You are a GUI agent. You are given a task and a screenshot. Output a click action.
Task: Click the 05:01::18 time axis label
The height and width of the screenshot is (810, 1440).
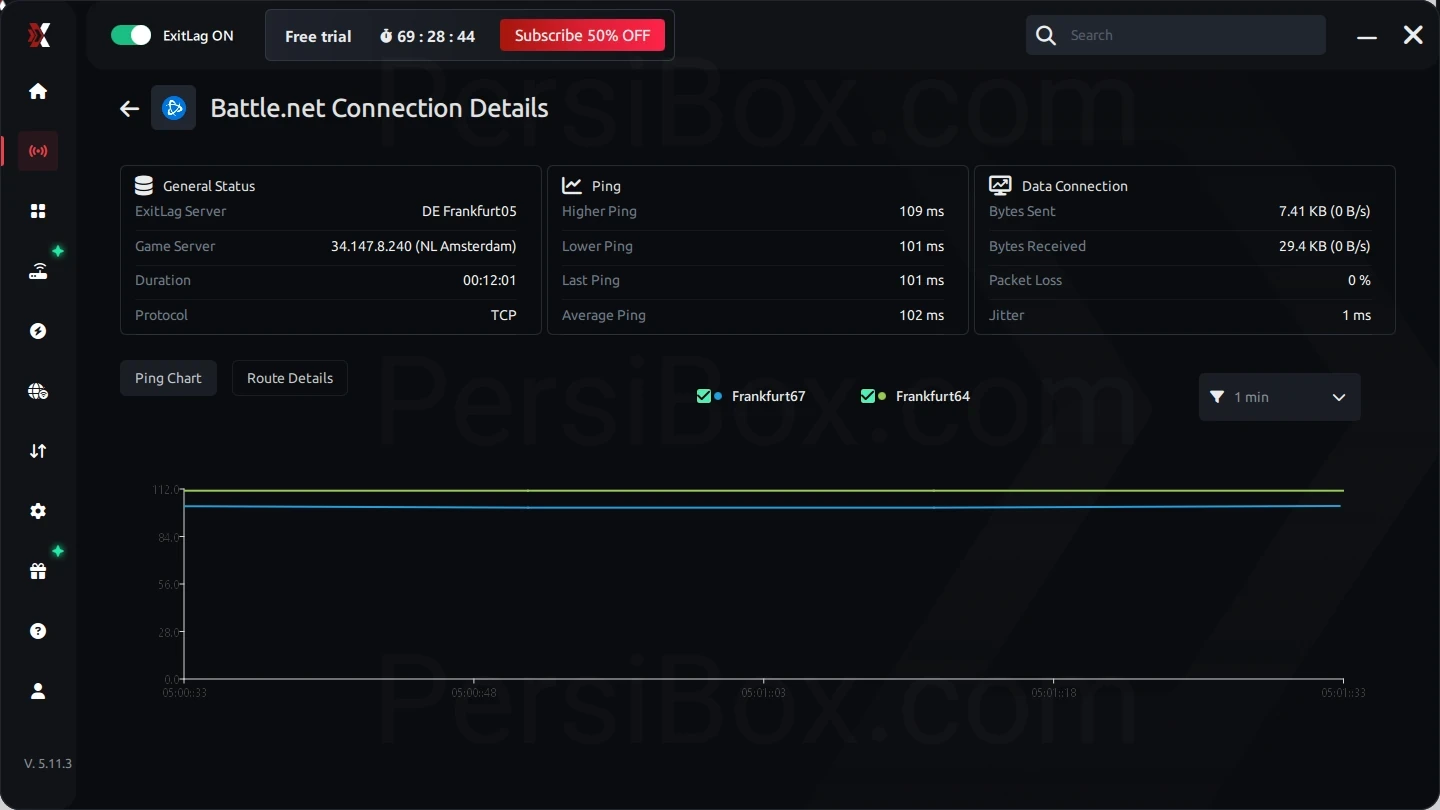coord(1054,693)
